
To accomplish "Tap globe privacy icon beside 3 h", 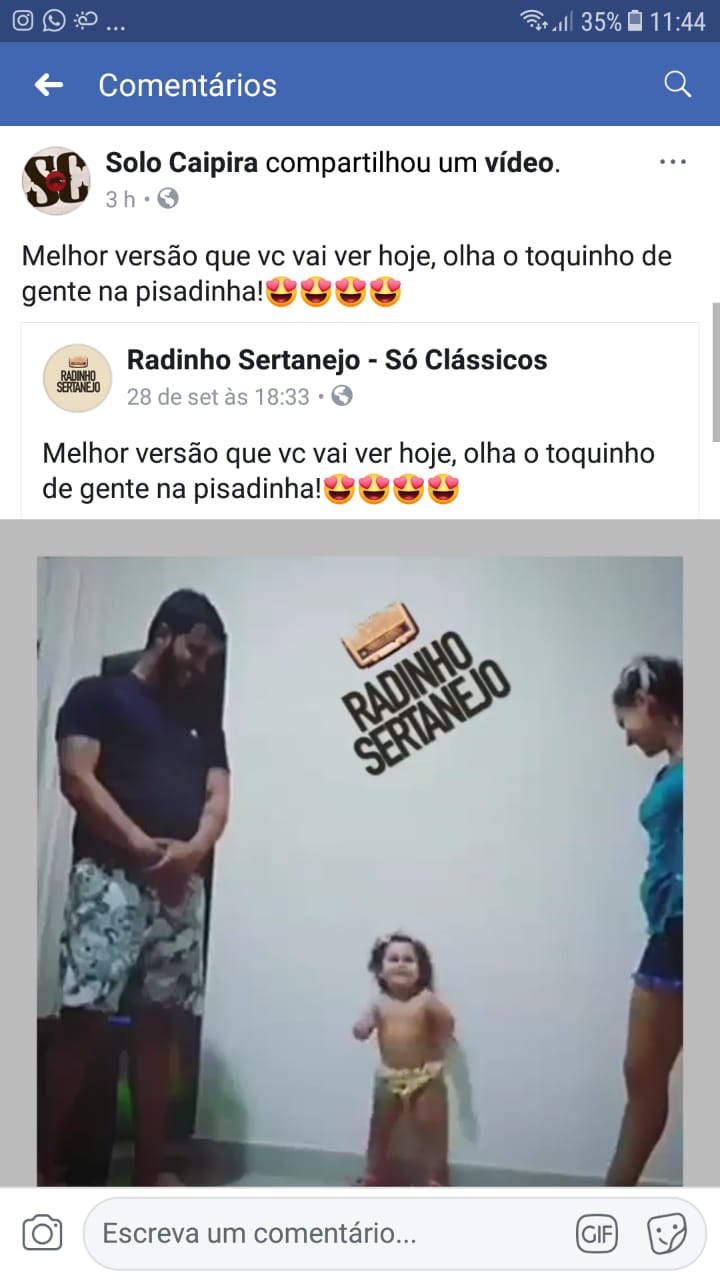I will [168, 199].
